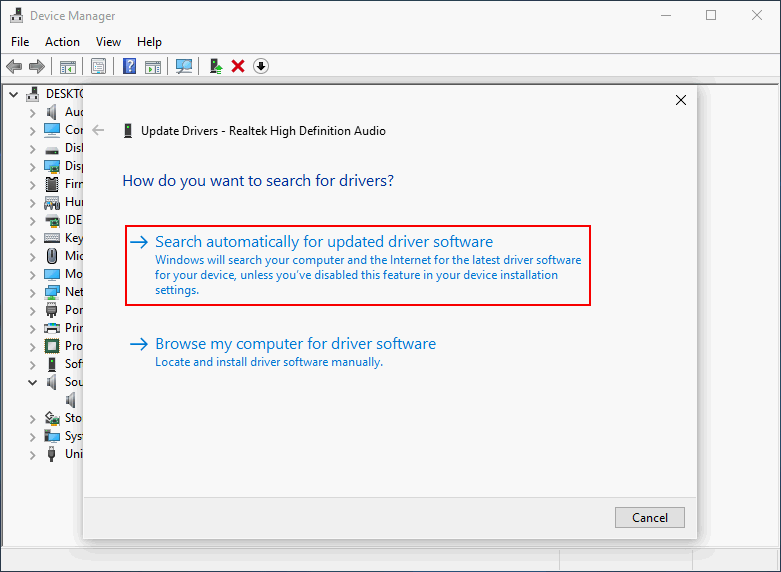The height and width of the screenshot is (572, 781).
Task: Expand the System devices category chevron
Action: point(32,436)
